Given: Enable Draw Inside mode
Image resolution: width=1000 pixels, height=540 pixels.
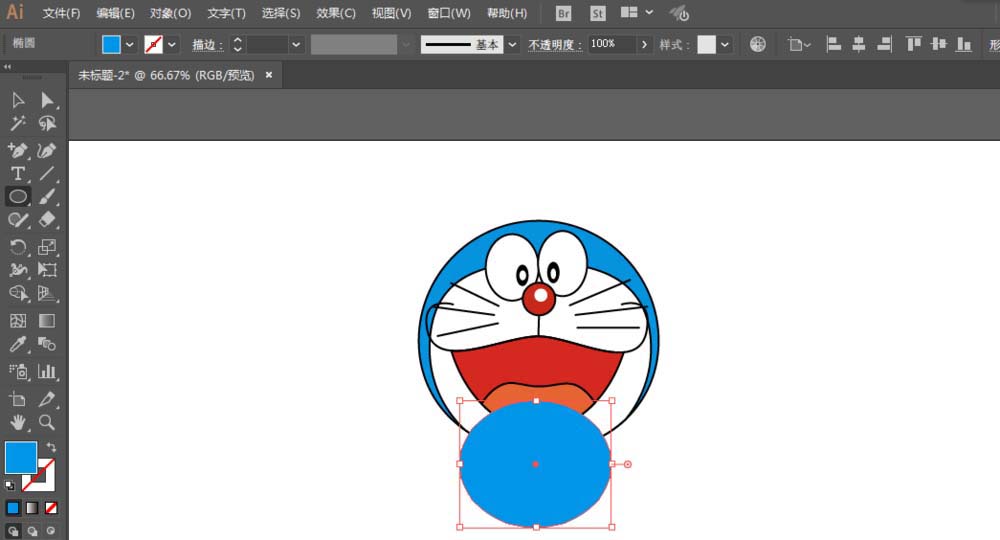Looking at the screenshot, I should tap(51, 530).
